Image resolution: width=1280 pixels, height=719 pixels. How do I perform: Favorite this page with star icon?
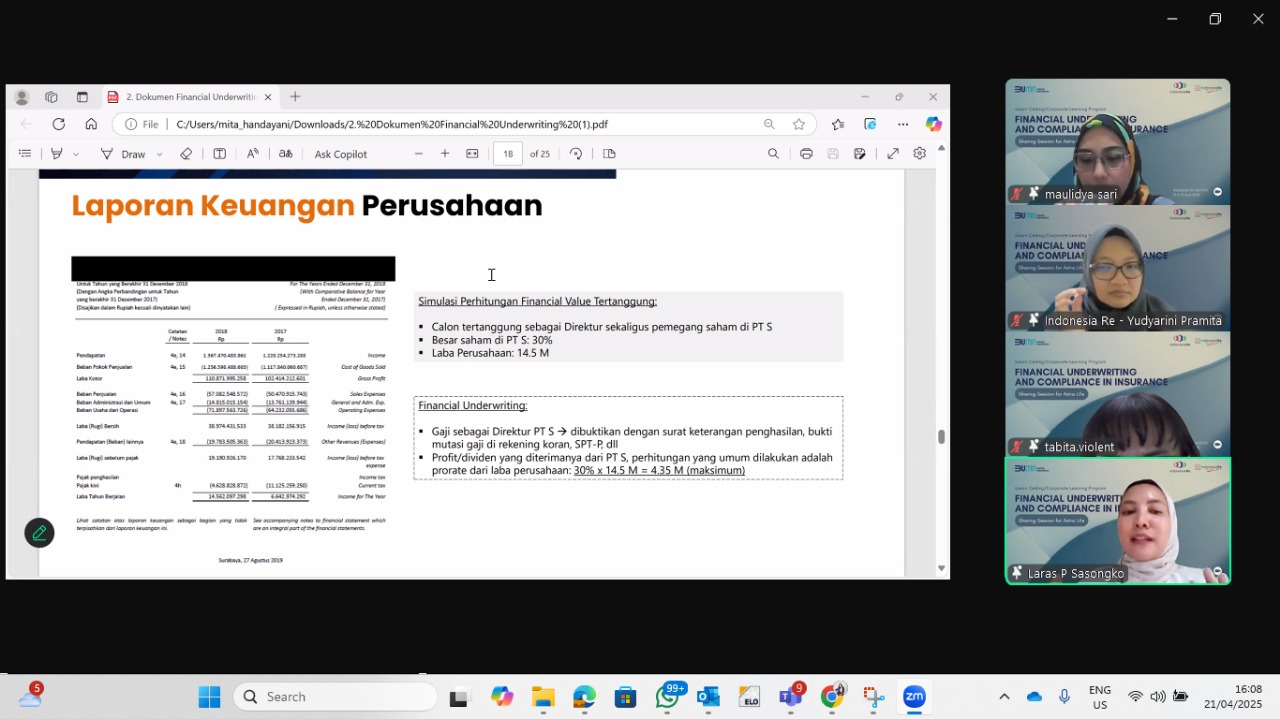coord(799,124)
